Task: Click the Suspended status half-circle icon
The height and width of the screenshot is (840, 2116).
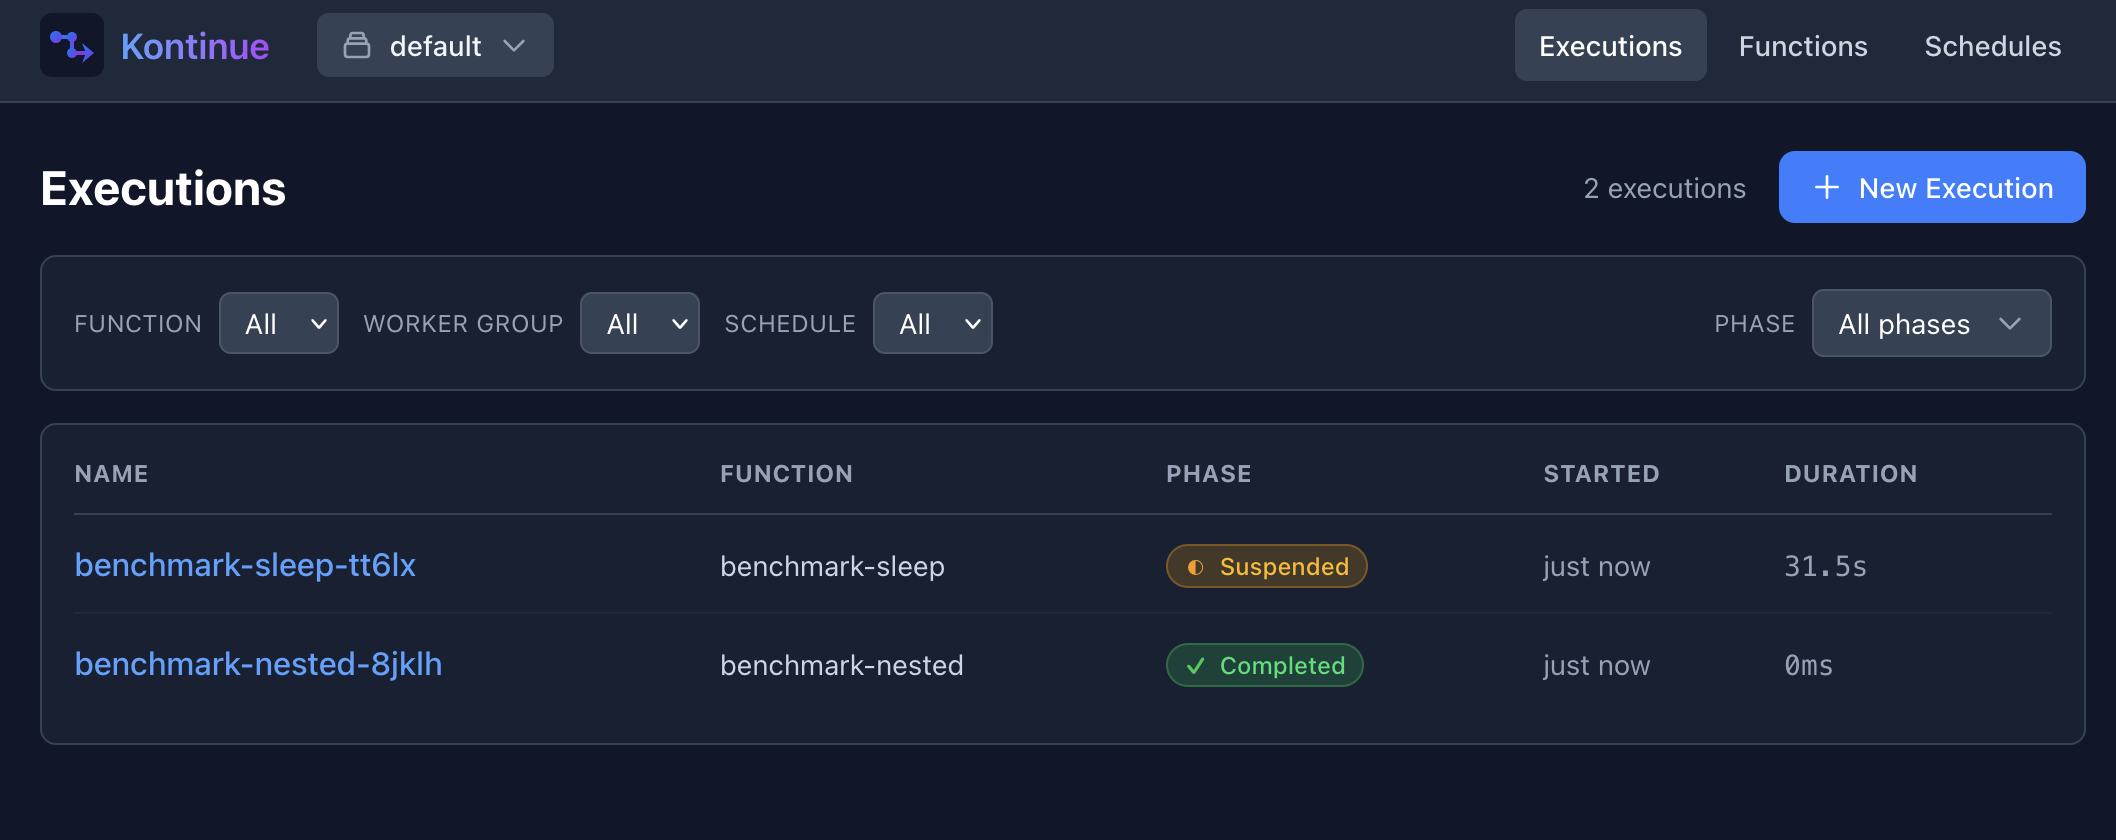Action: pos(1195,567)
